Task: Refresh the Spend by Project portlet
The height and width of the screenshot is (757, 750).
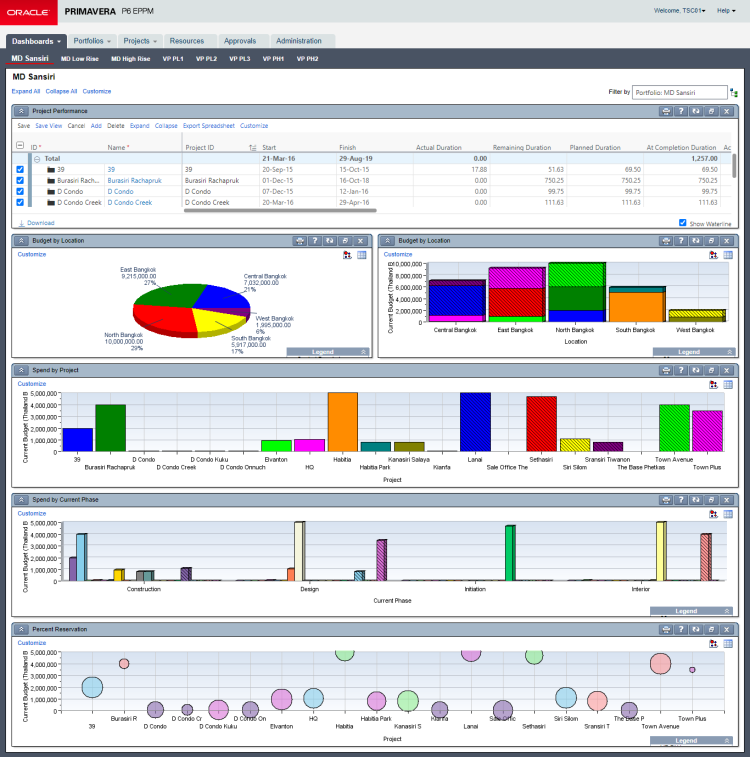Action: click(696, 370)
